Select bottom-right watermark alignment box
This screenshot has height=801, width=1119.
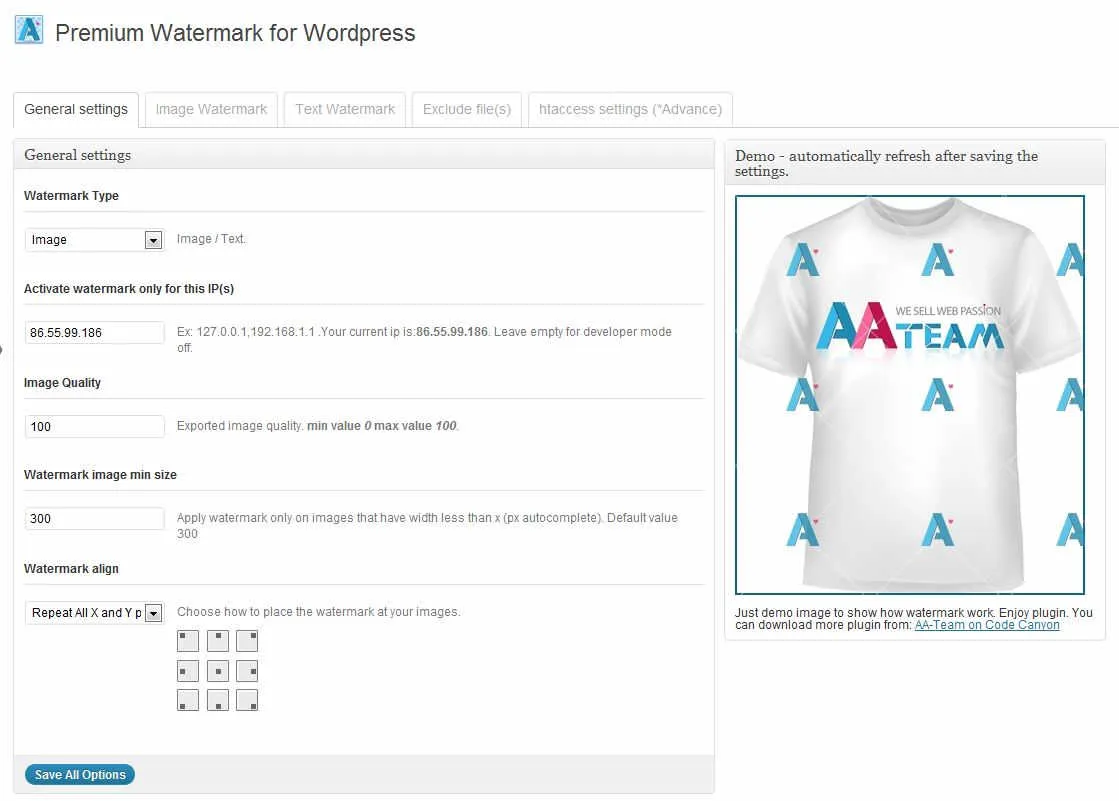click(247, 700)
